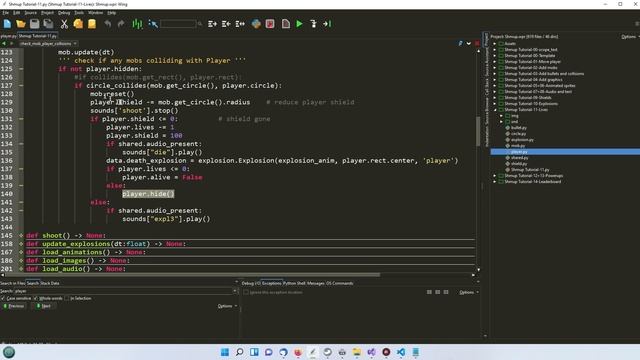
Task: Click the Windows Start button on taskbar
Action: pos(224,352)
